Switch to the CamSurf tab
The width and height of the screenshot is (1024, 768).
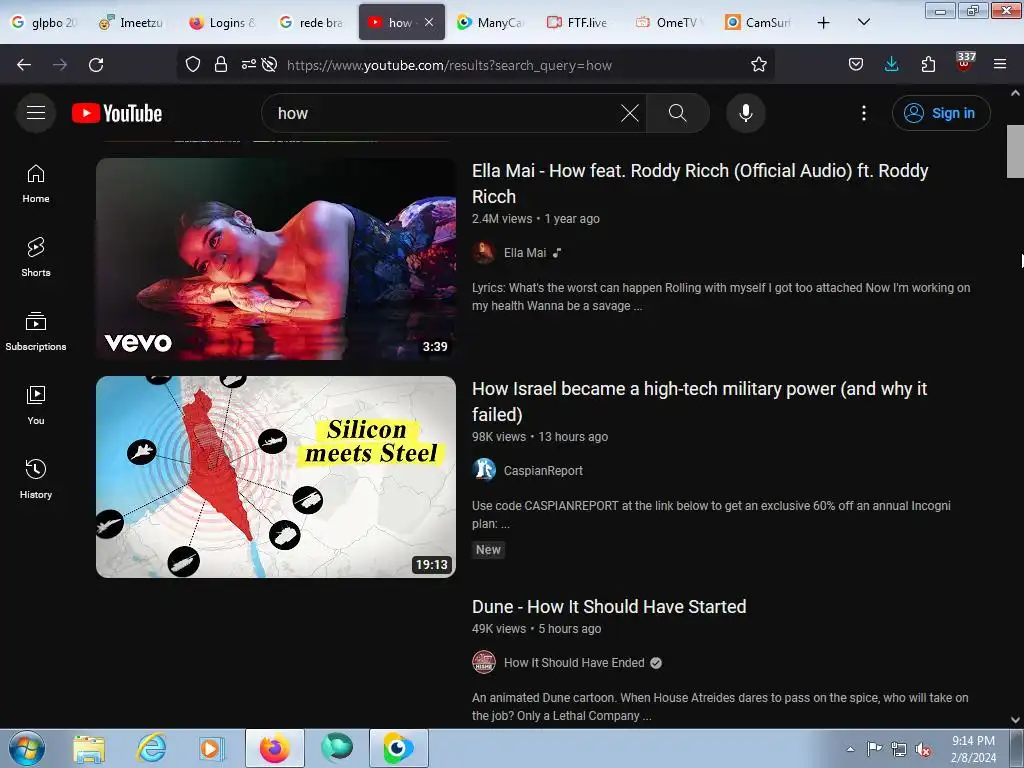coord(758,23)
